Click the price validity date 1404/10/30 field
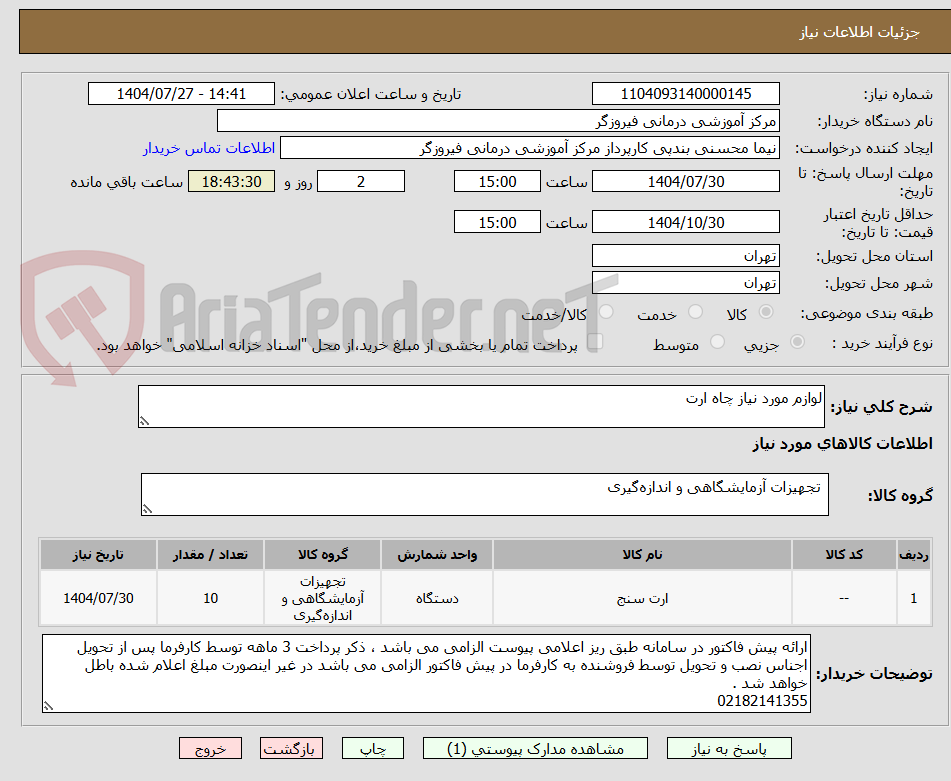This screenshot has height=781, width=951. 685,222
